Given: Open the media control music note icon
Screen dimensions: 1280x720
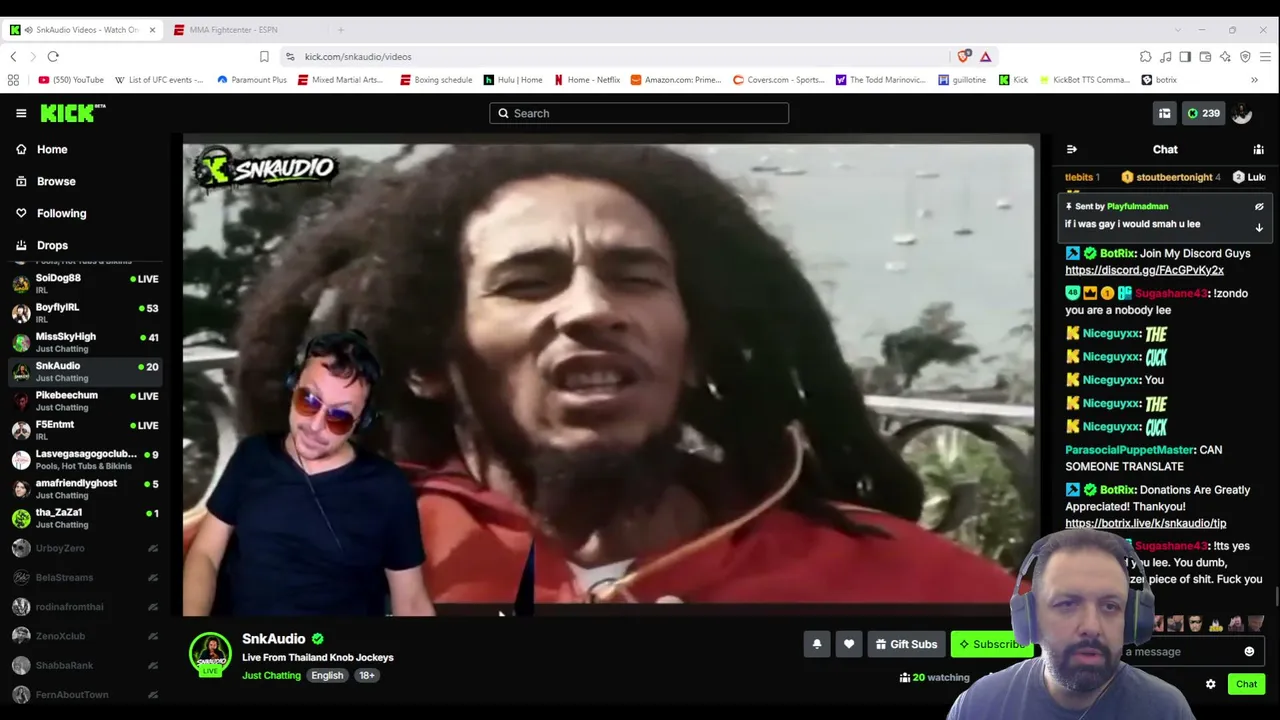Looking at the screenshot, I should [x=1165, y=56].
